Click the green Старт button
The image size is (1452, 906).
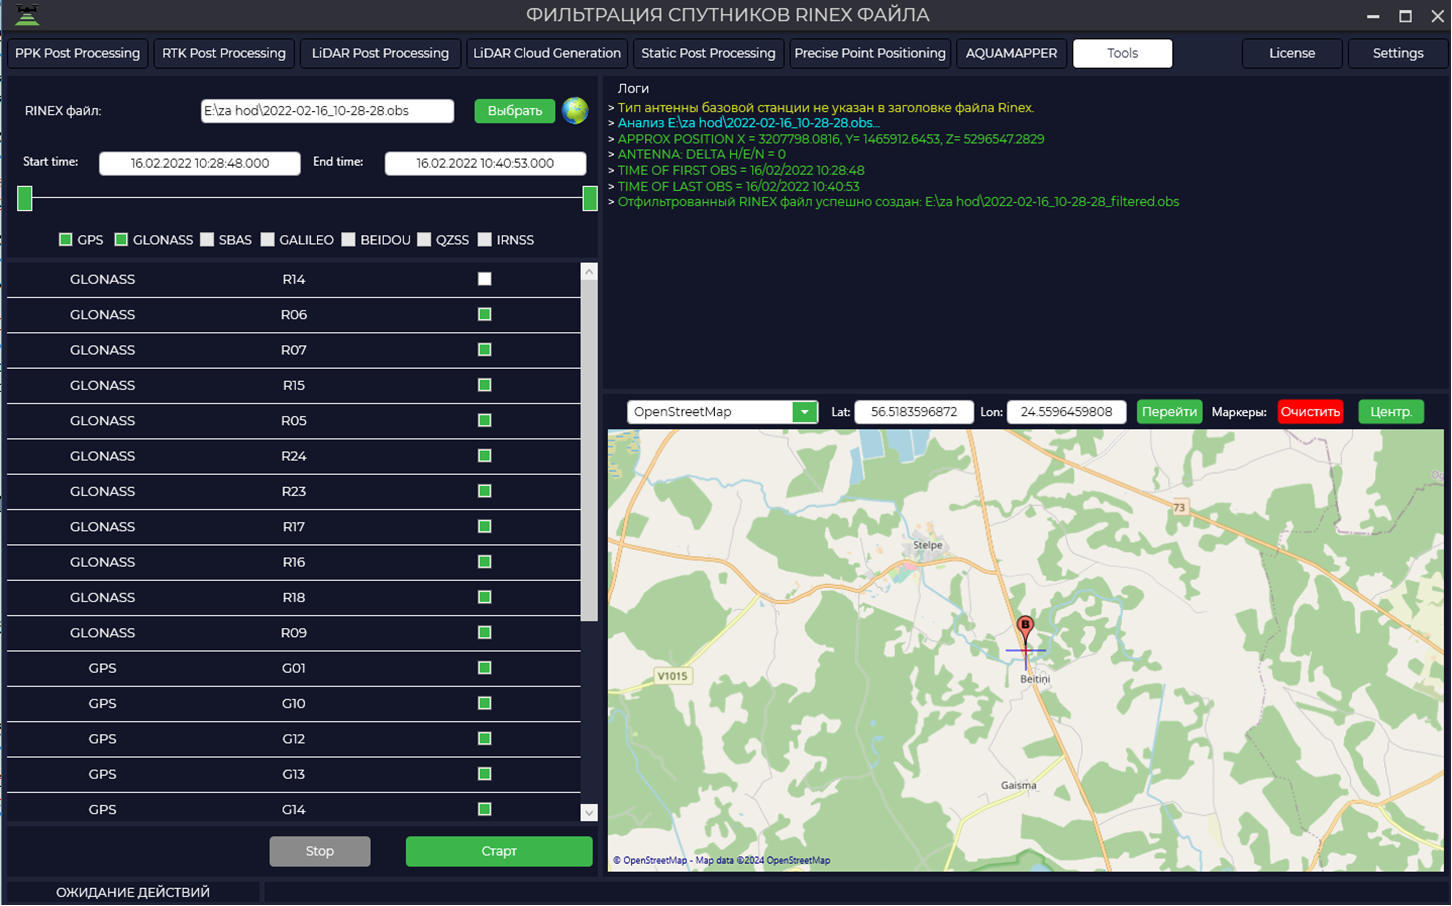[499, 851]
